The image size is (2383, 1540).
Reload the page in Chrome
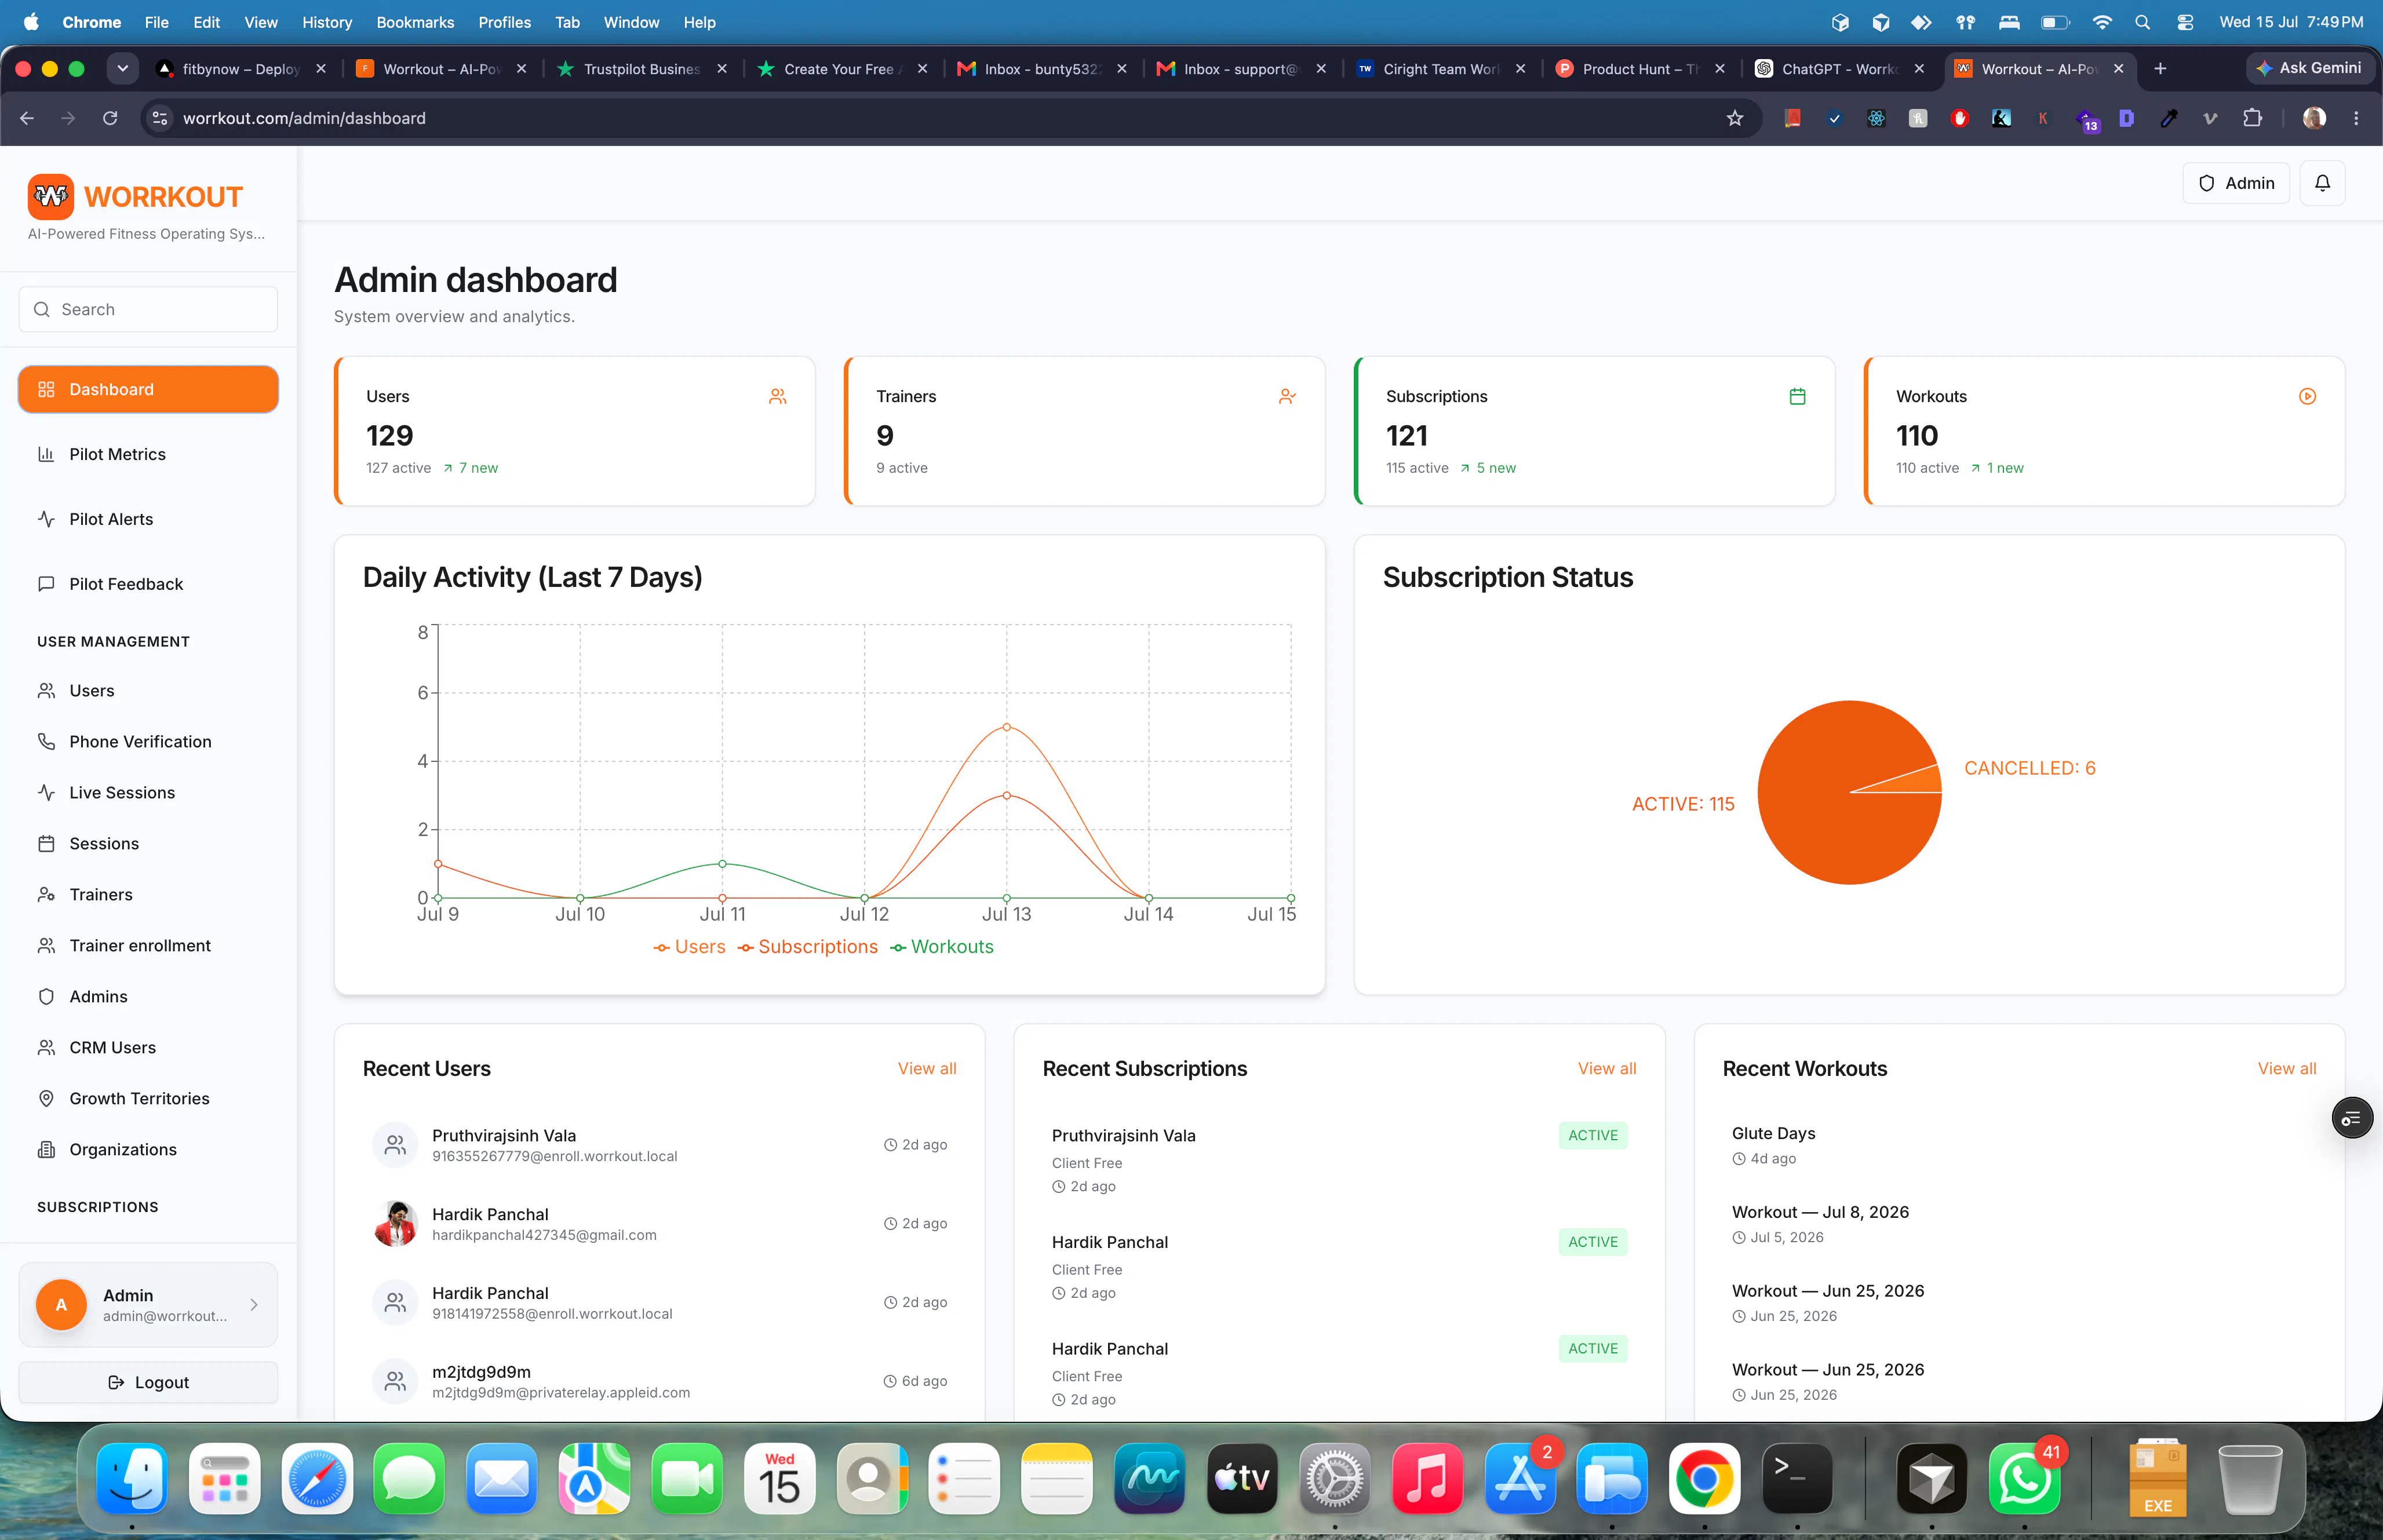pyautogui.click(x=110, y=118)
